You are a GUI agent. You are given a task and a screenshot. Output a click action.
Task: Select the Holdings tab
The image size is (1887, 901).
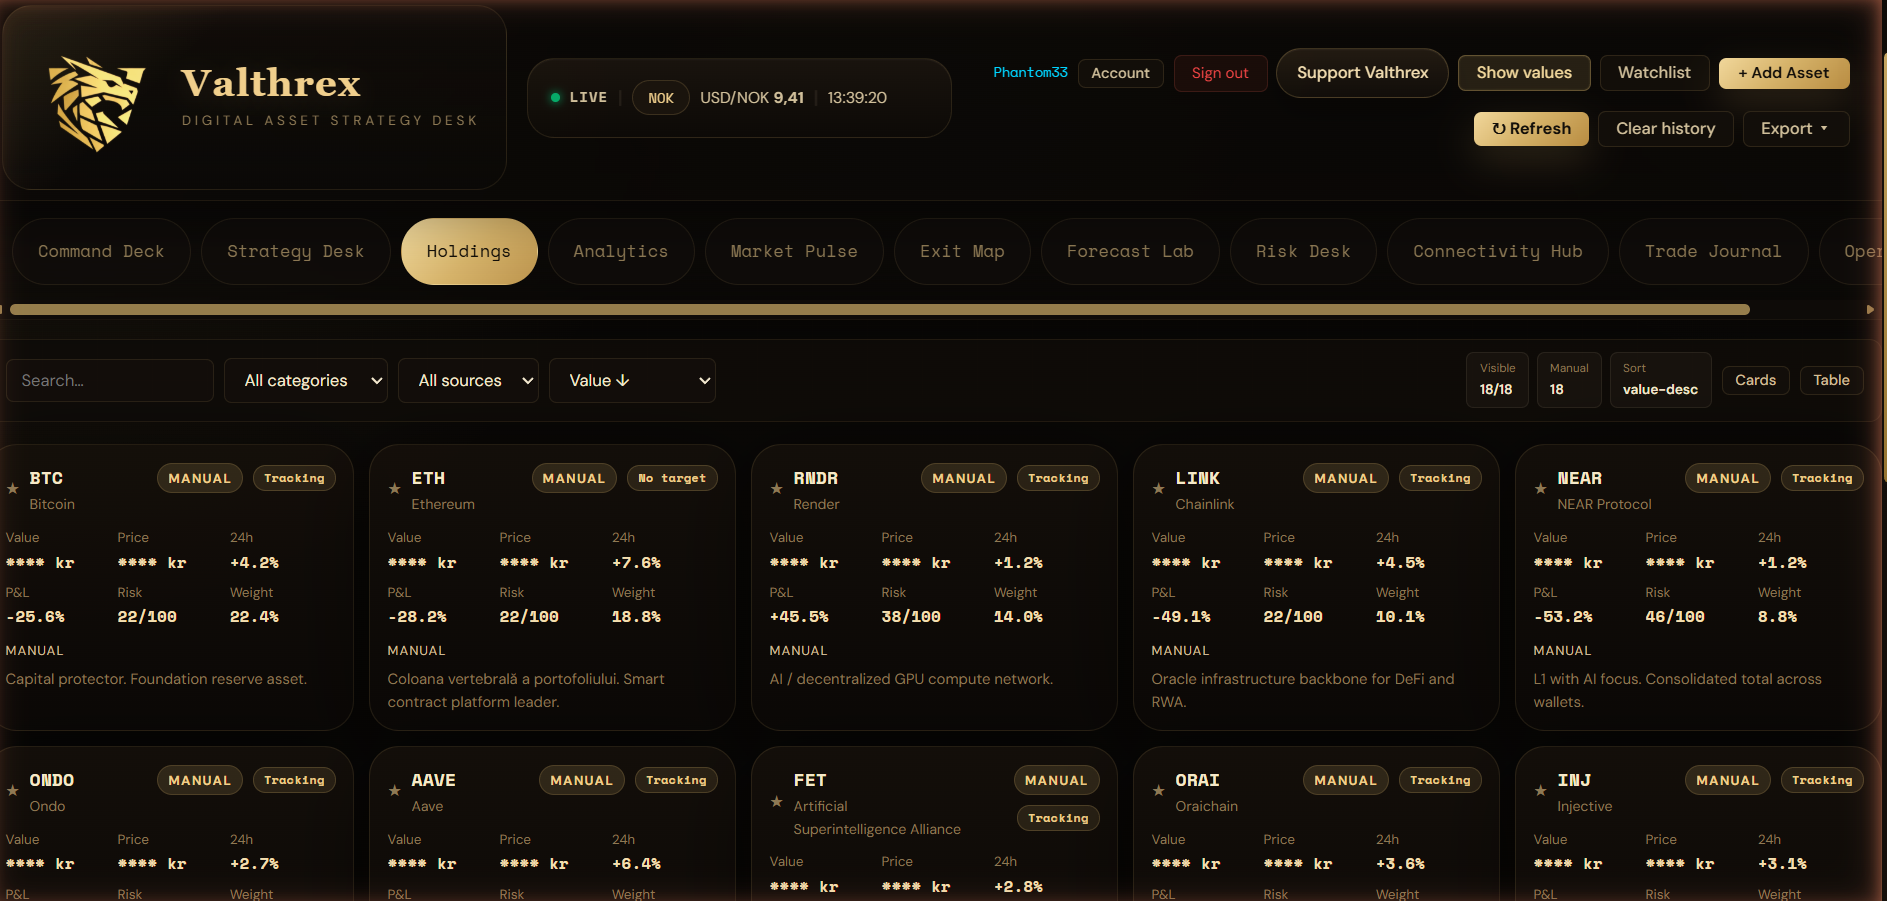pos(469,252)
